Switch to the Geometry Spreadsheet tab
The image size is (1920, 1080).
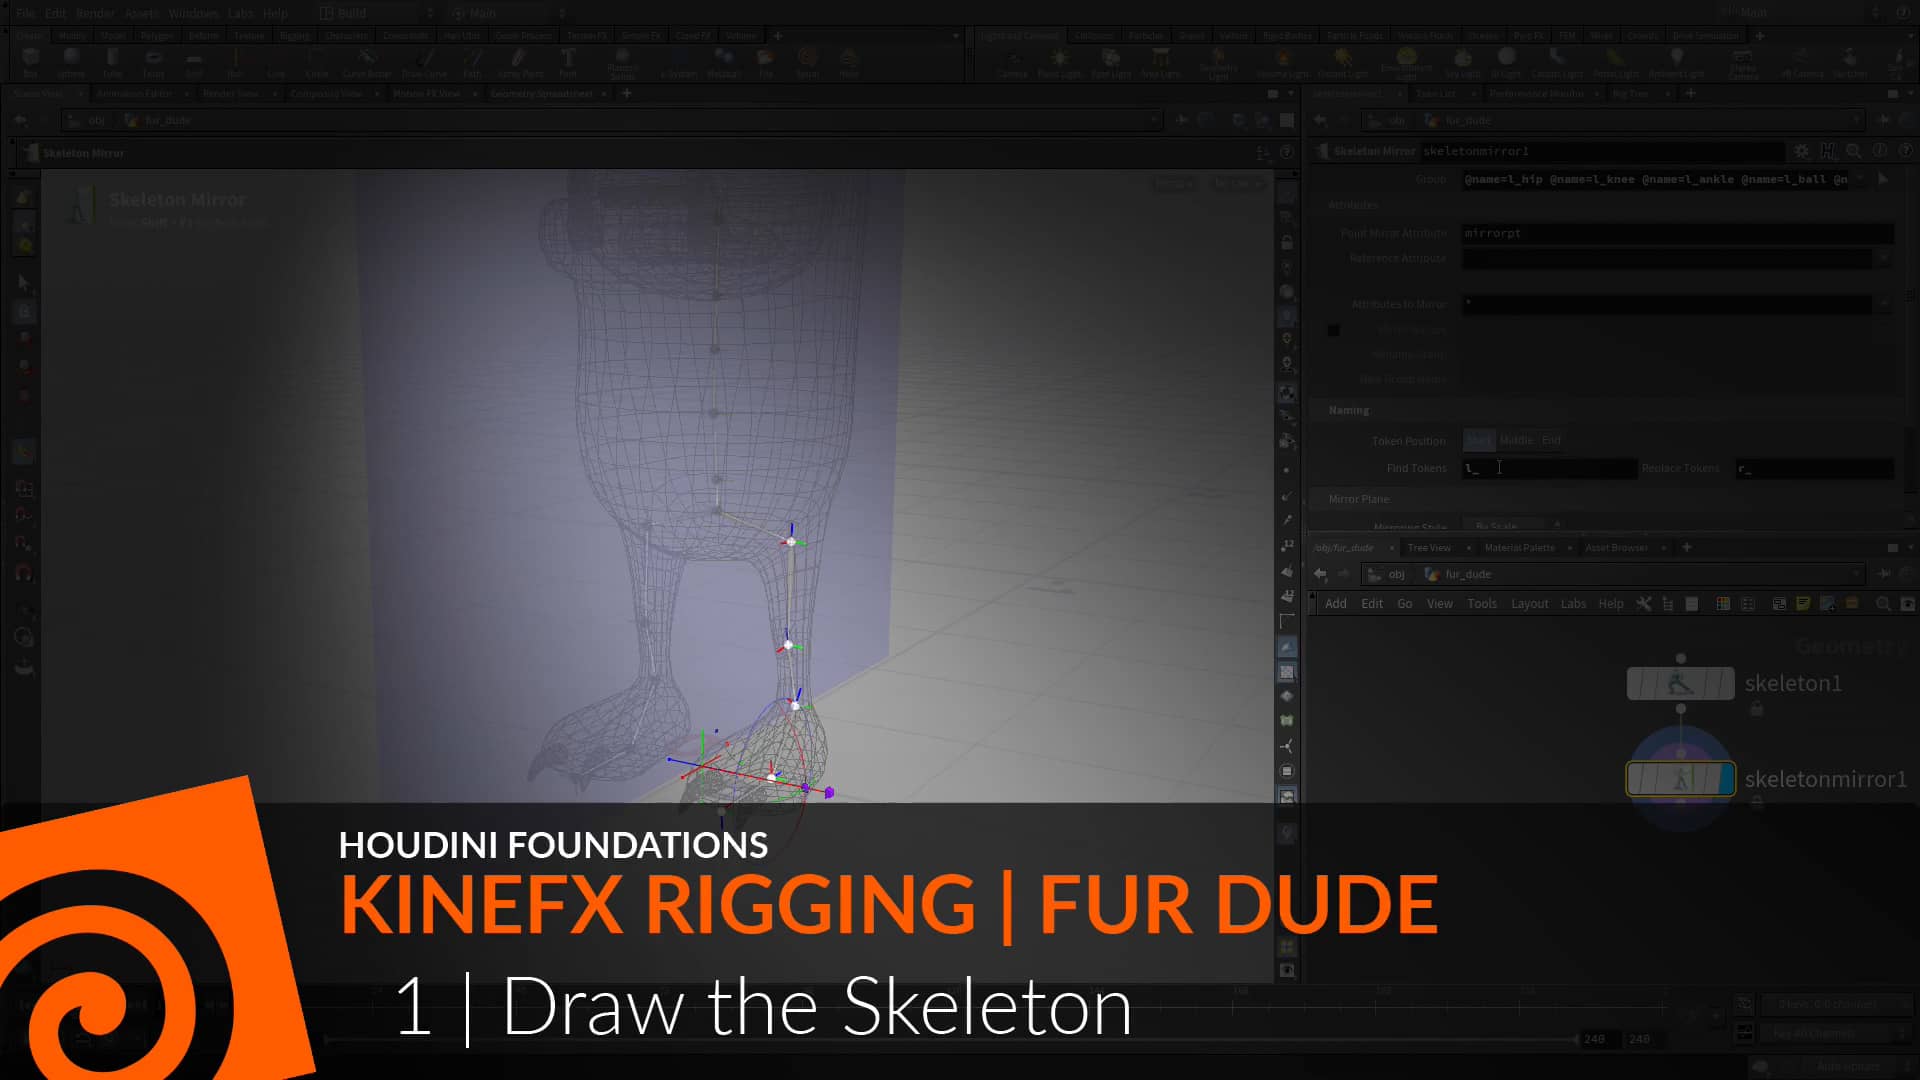[x=543, y=93]
